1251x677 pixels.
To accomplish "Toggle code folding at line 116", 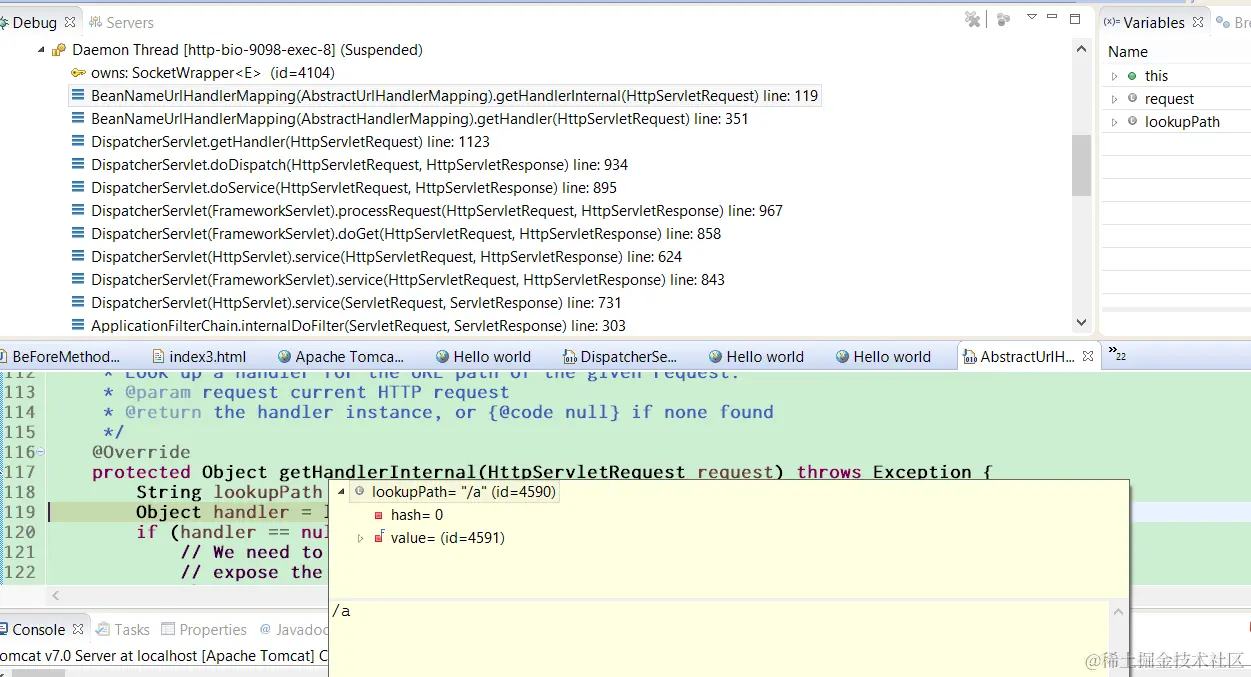I will (x=40, y=452).
